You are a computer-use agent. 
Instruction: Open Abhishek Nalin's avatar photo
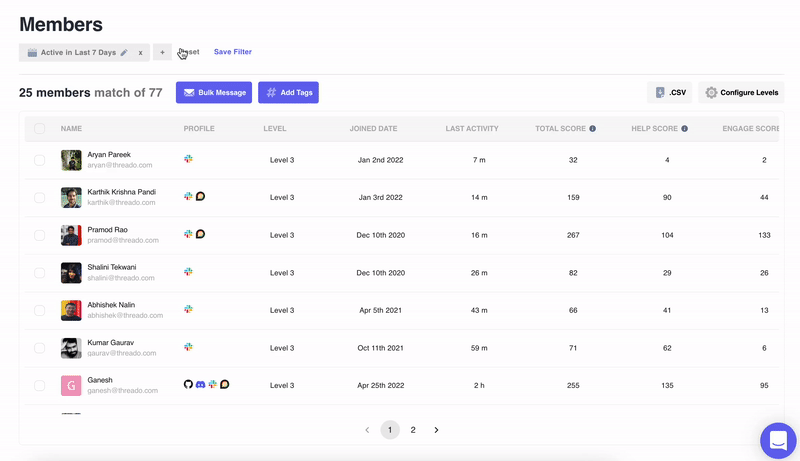click(x=71, y=311)
